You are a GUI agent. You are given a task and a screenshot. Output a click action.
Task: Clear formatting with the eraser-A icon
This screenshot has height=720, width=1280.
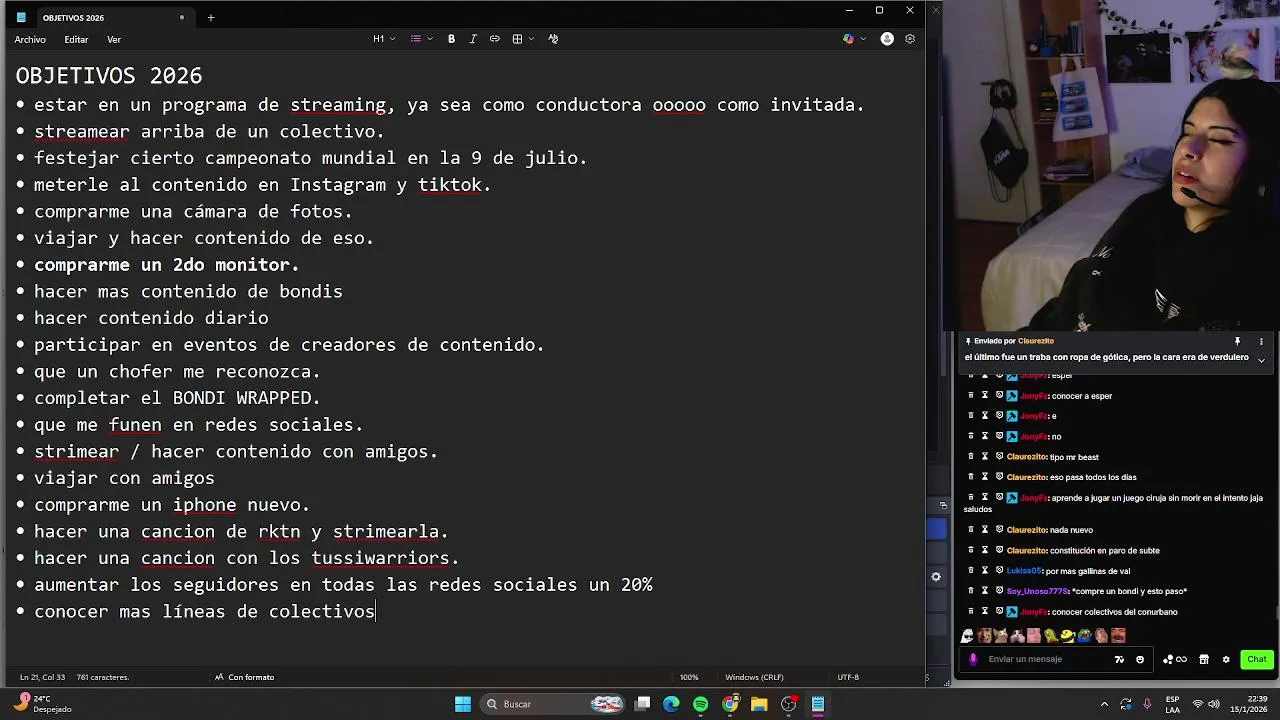(x=553, y=39)
